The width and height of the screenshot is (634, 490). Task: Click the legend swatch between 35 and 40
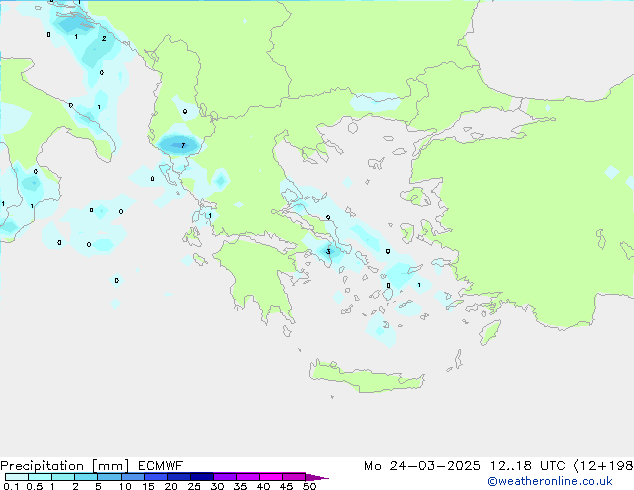click(x=248, y=477)
